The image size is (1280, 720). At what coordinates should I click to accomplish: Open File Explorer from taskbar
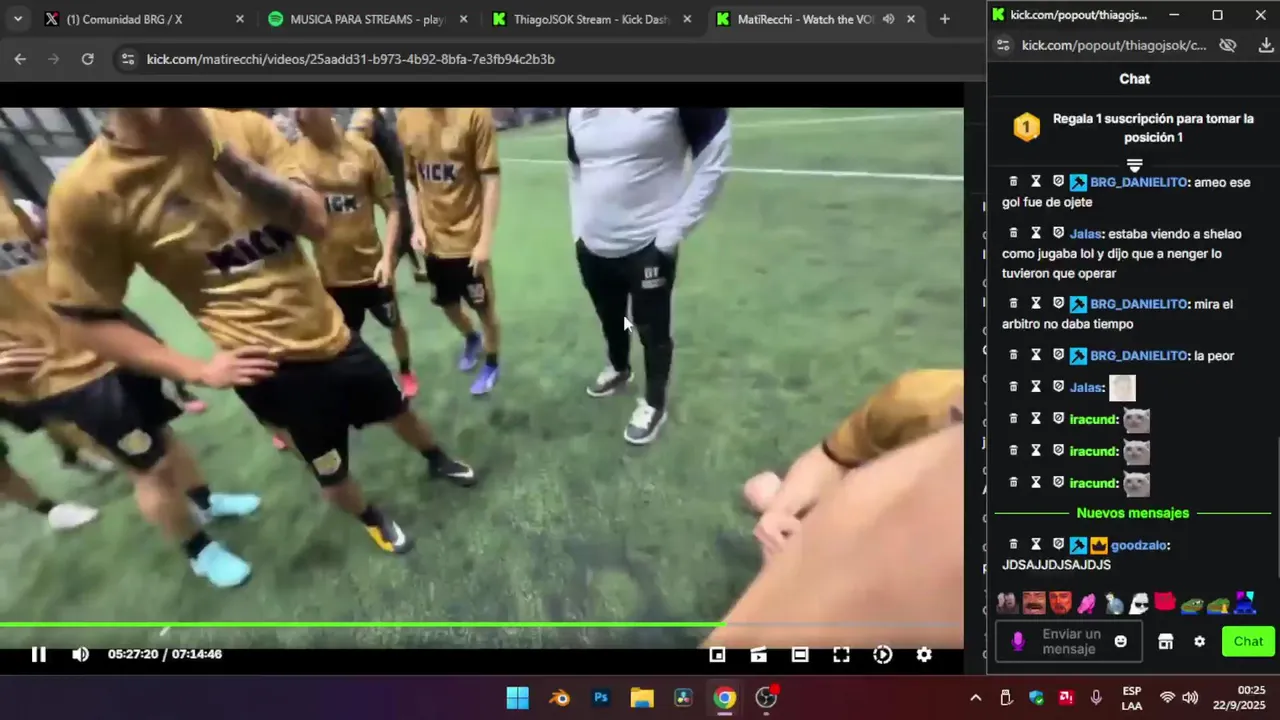[642, 698]
